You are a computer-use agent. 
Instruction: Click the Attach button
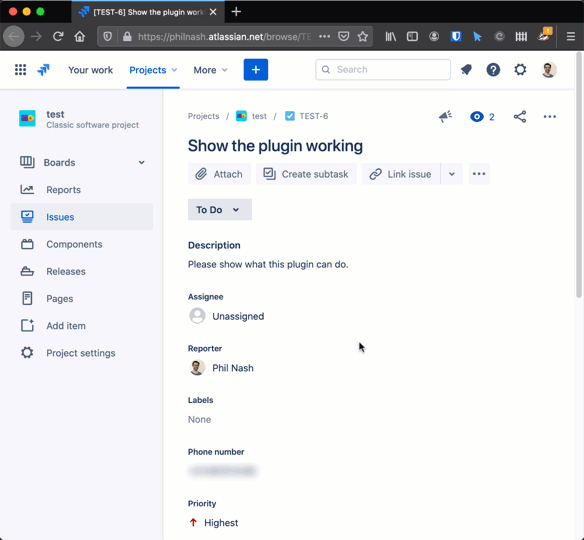[219, 174]
